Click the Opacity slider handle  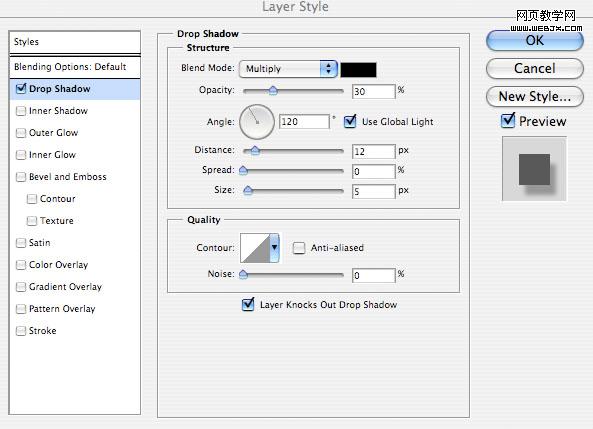[x=273, y=91]
